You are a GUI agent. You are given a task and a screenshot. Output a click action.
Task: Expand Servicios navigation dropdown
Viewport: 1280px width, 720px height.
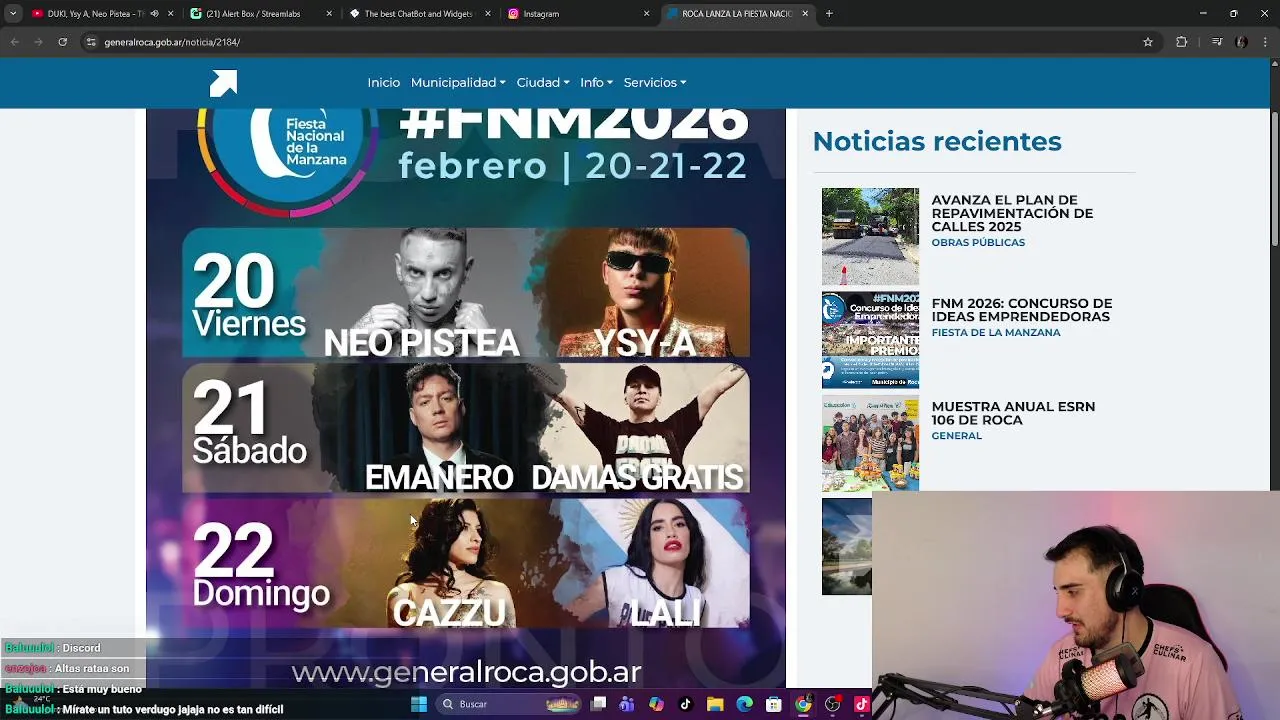coord(655,83)
